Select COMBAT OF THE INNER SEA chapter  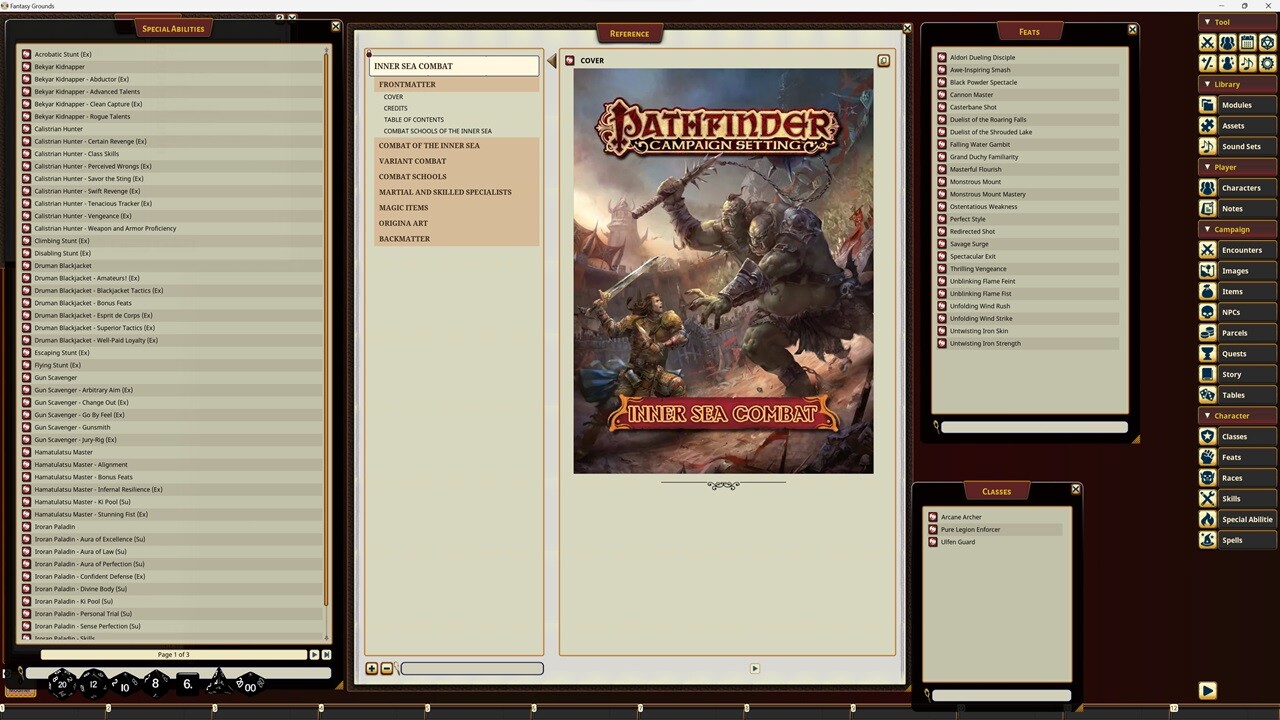[429, 145]
